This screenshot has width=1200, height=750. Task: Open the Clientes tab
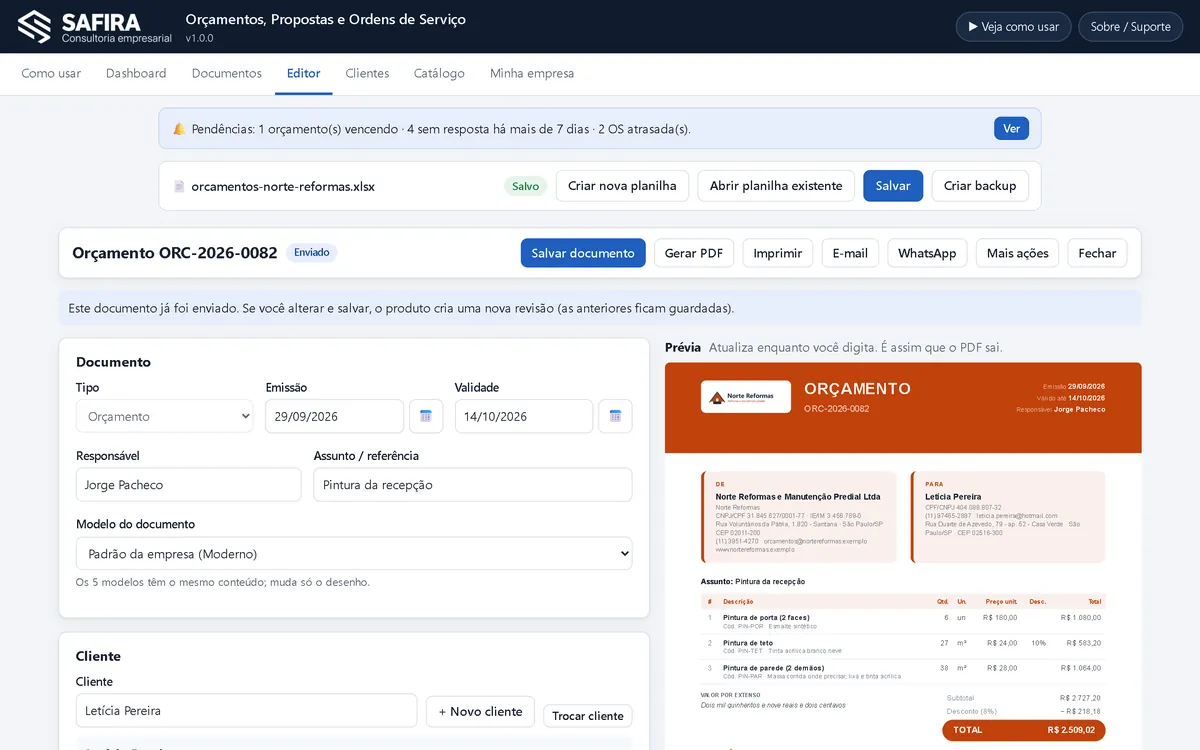click(x=367, y=73)
